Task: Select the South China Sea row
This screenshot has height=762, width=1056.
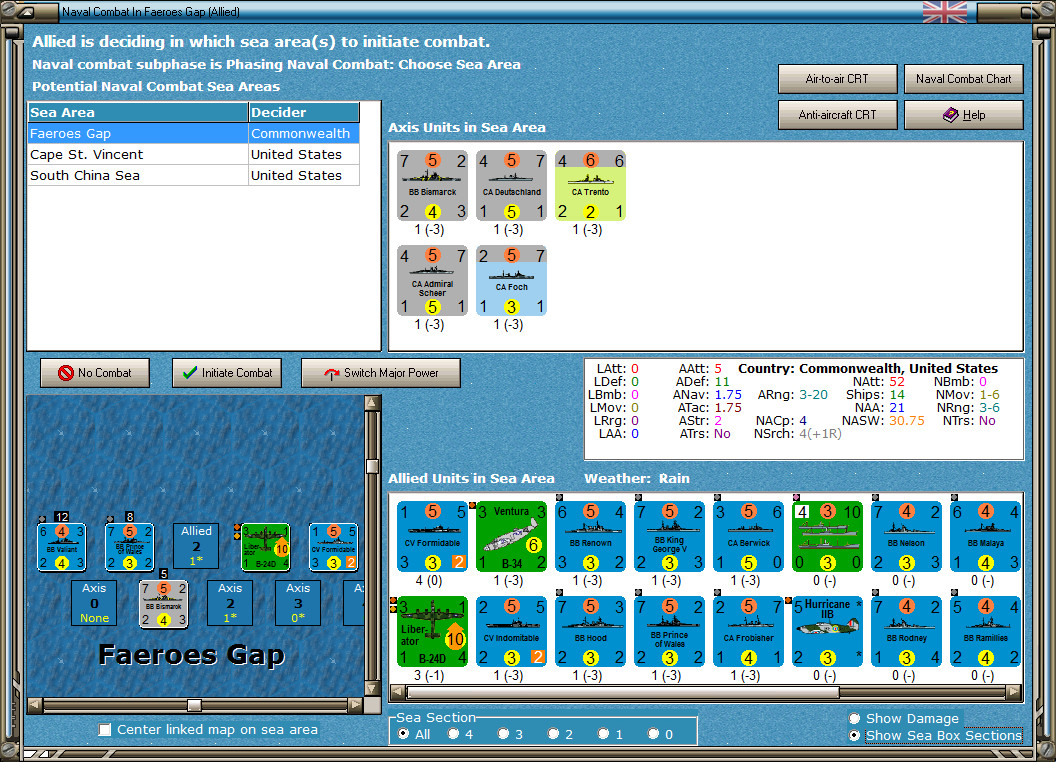Action: tap(194, 175)
